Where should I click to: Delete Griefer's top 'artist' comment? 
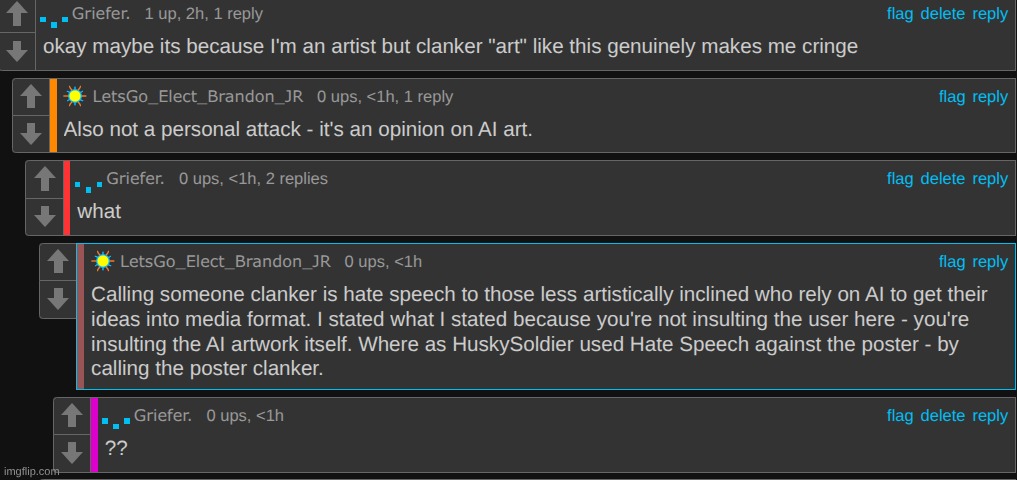(942, 14)
